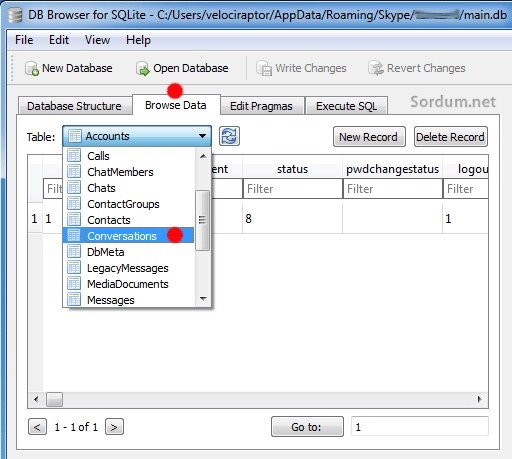The image size is (512, 459).
Task: Refresh the table data with the refresh icon
Action: click(229, 136)
